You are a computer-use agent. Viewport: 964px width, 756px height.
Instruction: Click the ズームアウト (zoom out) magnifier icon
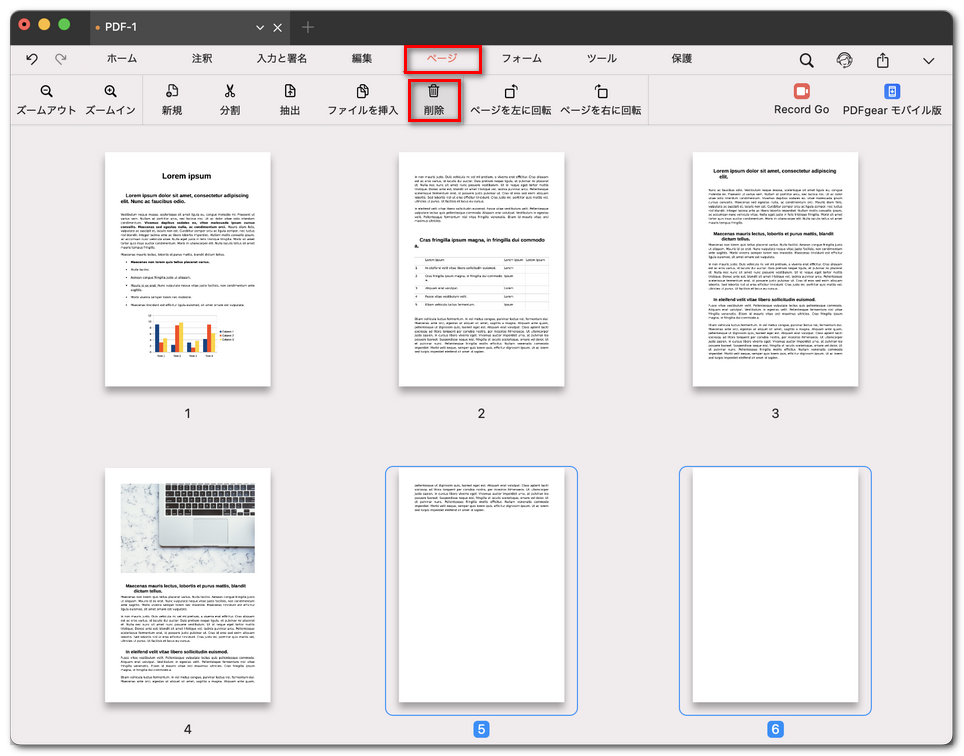point(46,92)
